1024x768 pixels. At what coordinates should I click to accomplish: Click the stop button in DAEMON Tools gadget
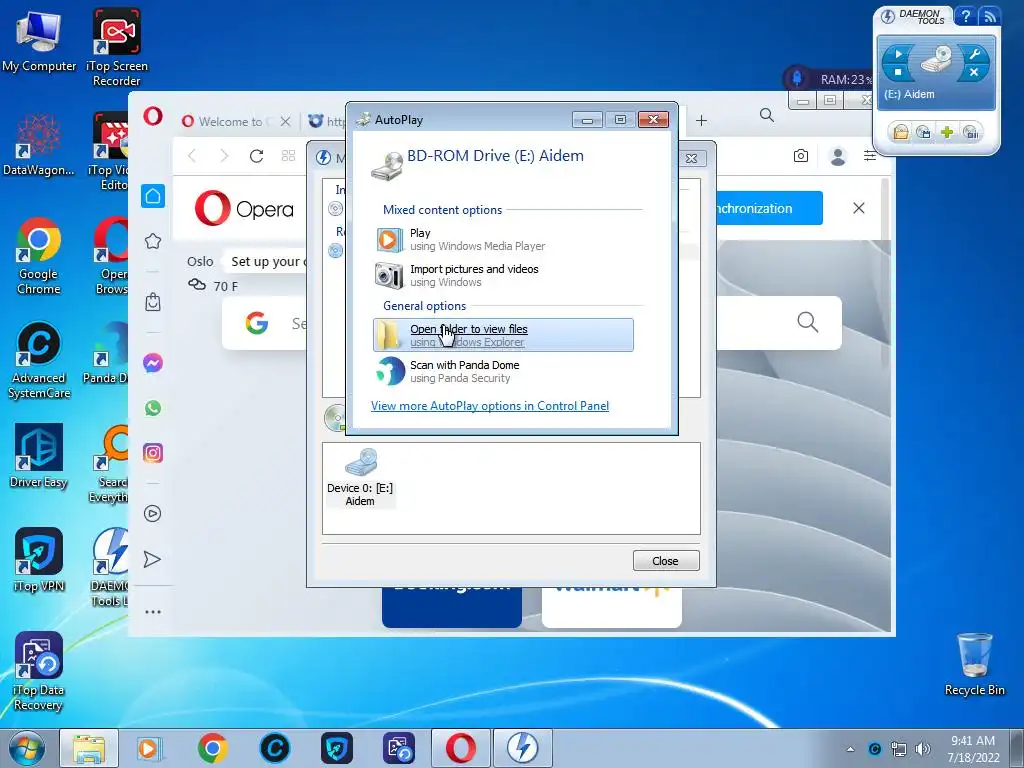[897, 72]
